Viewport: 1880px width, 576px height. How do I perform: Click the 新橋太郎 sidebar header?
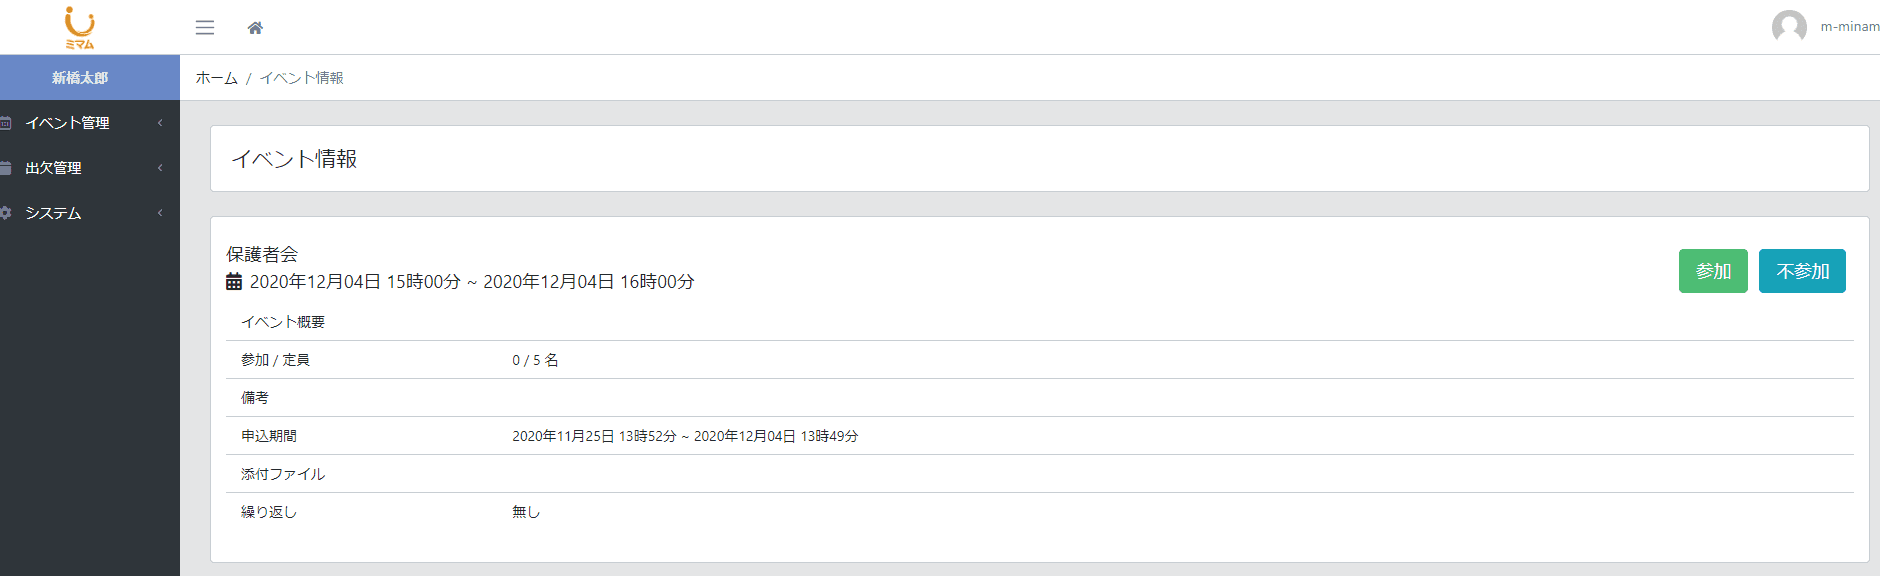[x=80, y=78]
